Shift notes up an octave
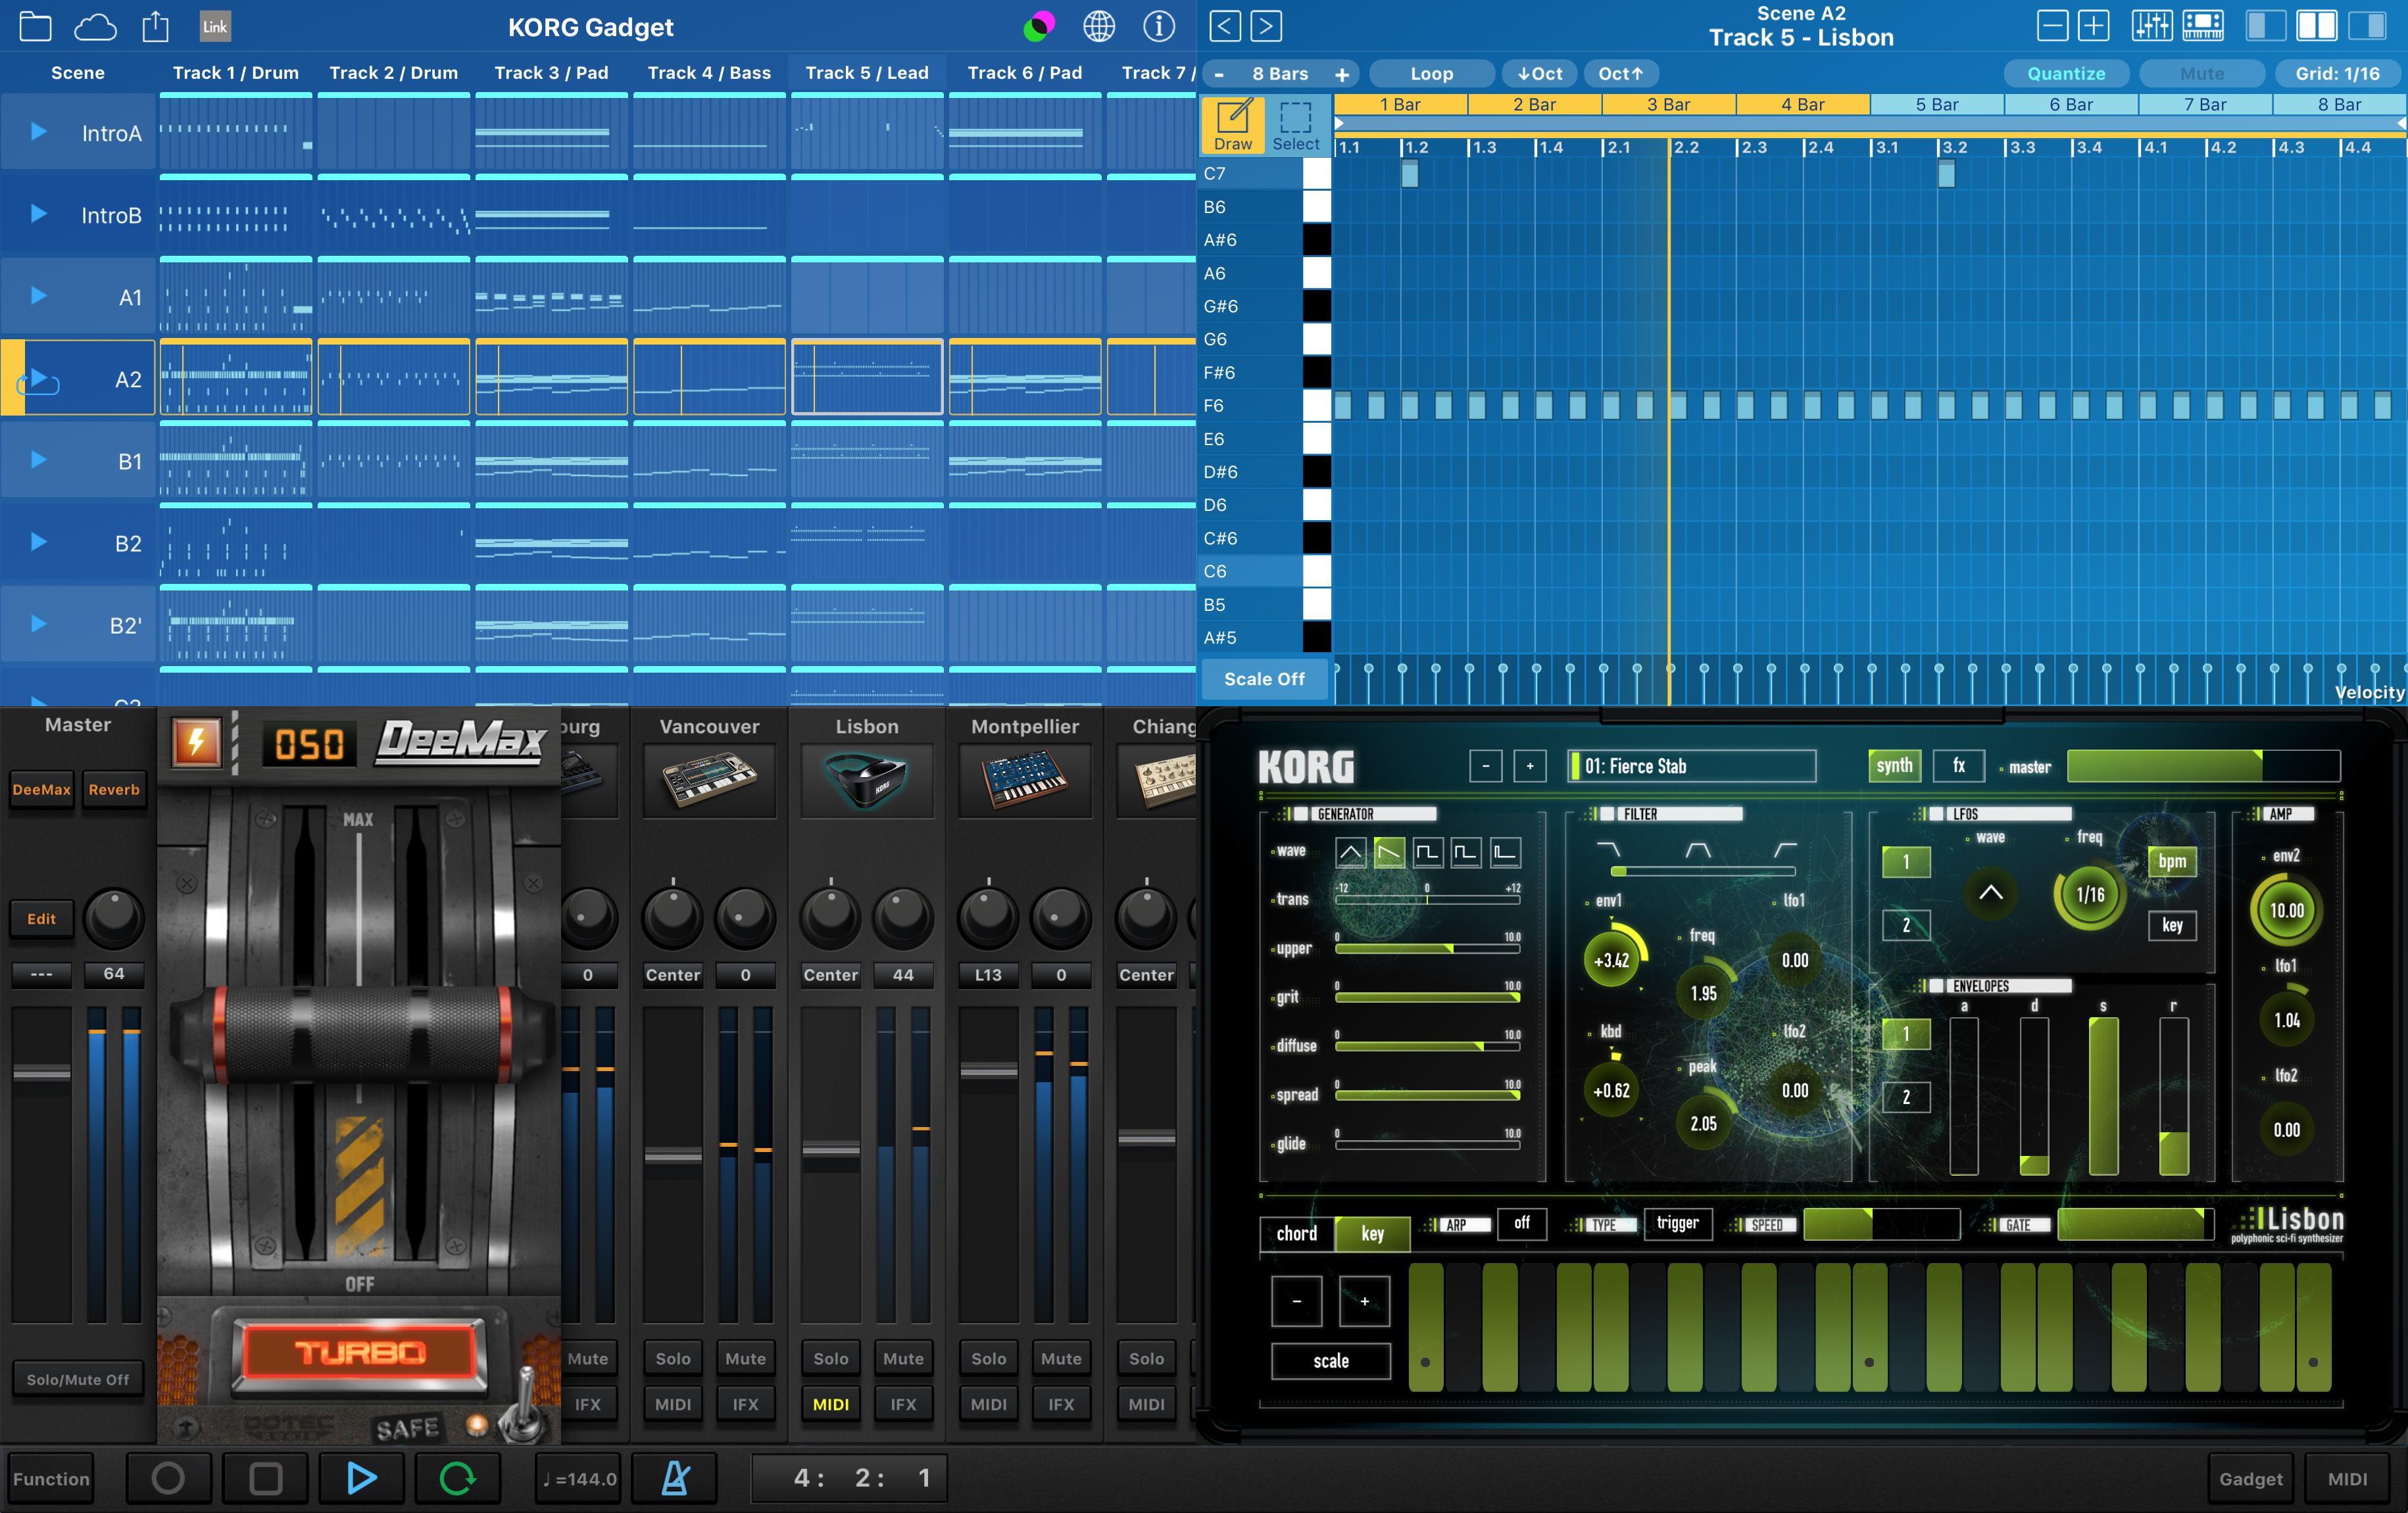 (1620, 74)
